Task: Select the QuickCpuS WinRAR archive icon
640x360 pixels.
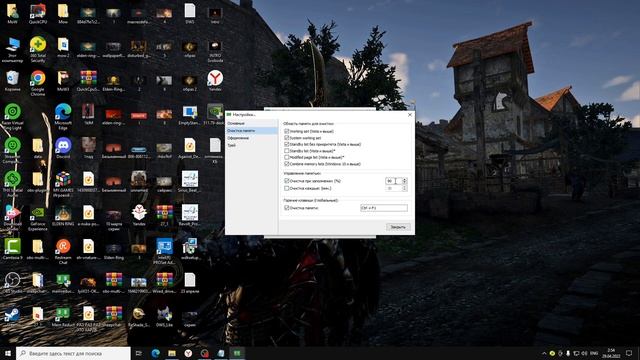Action: (88, 81)
